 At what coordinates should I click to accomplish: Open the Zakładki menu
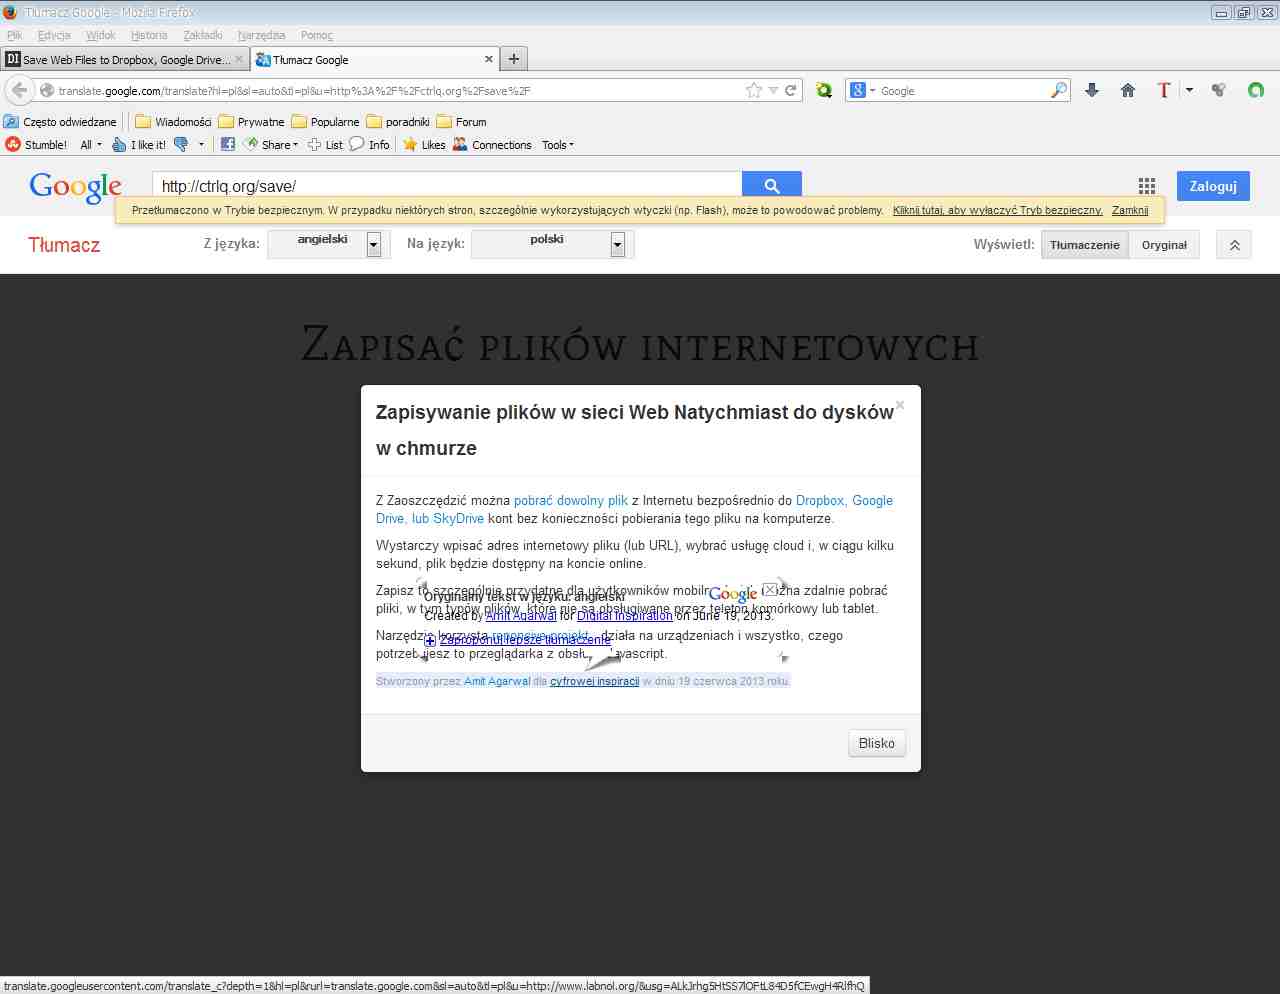(x=203, y=35)
